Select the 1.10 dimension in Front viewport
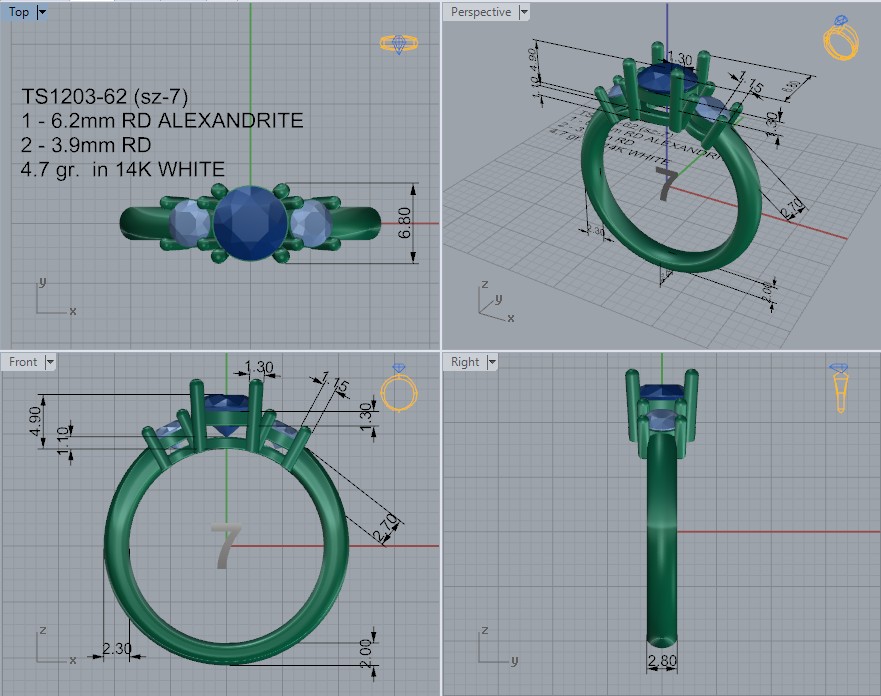This screenshot has width=881, height=696. [63, 441]
